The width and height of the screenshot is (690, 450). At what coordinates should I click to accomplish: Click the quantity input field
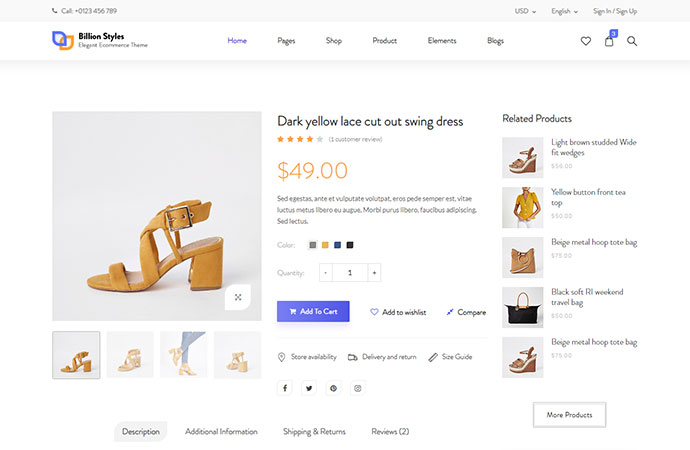350,272
